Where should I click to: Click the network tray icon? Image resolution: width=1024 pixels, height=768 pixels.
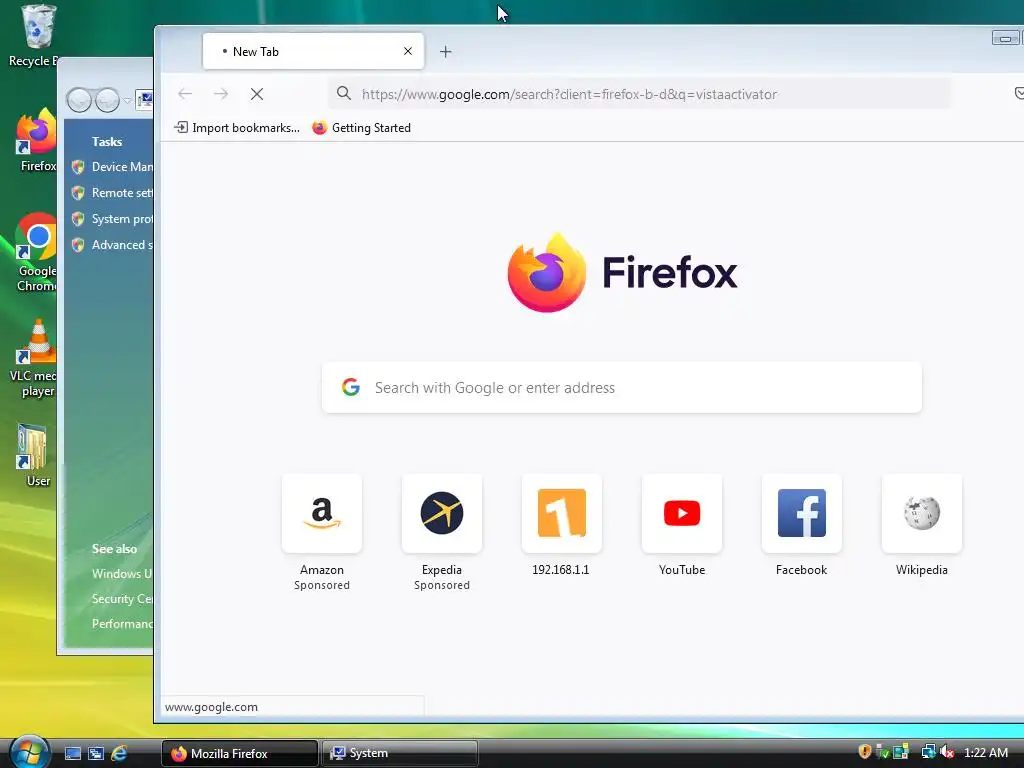(928, 752)
